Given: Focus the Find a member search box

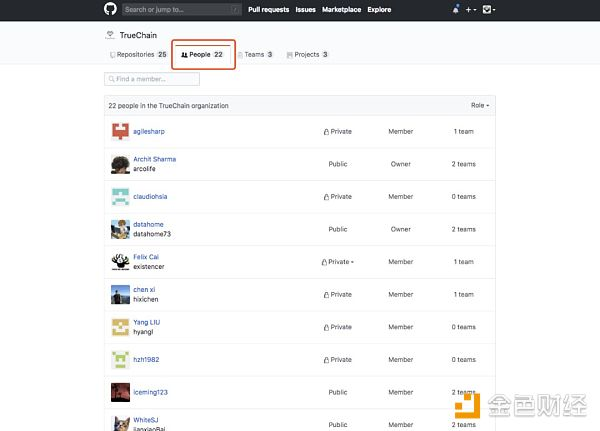Looking at the screenshot, I should [152, 79].
